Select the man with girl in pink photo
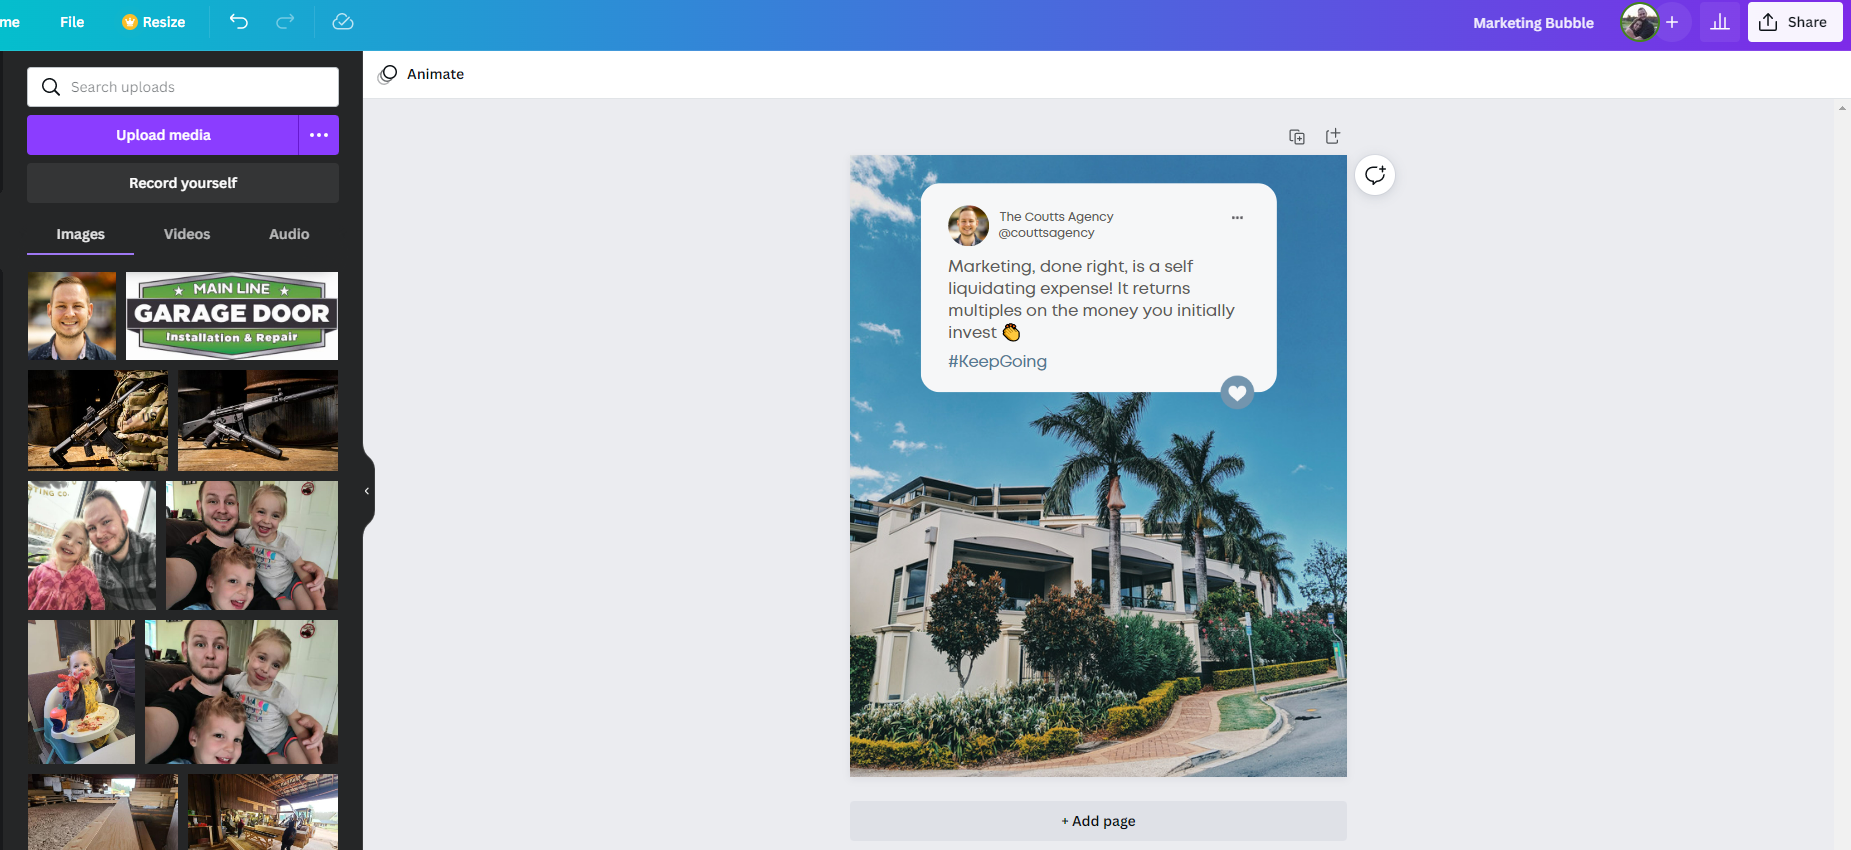The height and width of the screenshot is (850, 1851). pyautogui.click(x=92, y=545)
